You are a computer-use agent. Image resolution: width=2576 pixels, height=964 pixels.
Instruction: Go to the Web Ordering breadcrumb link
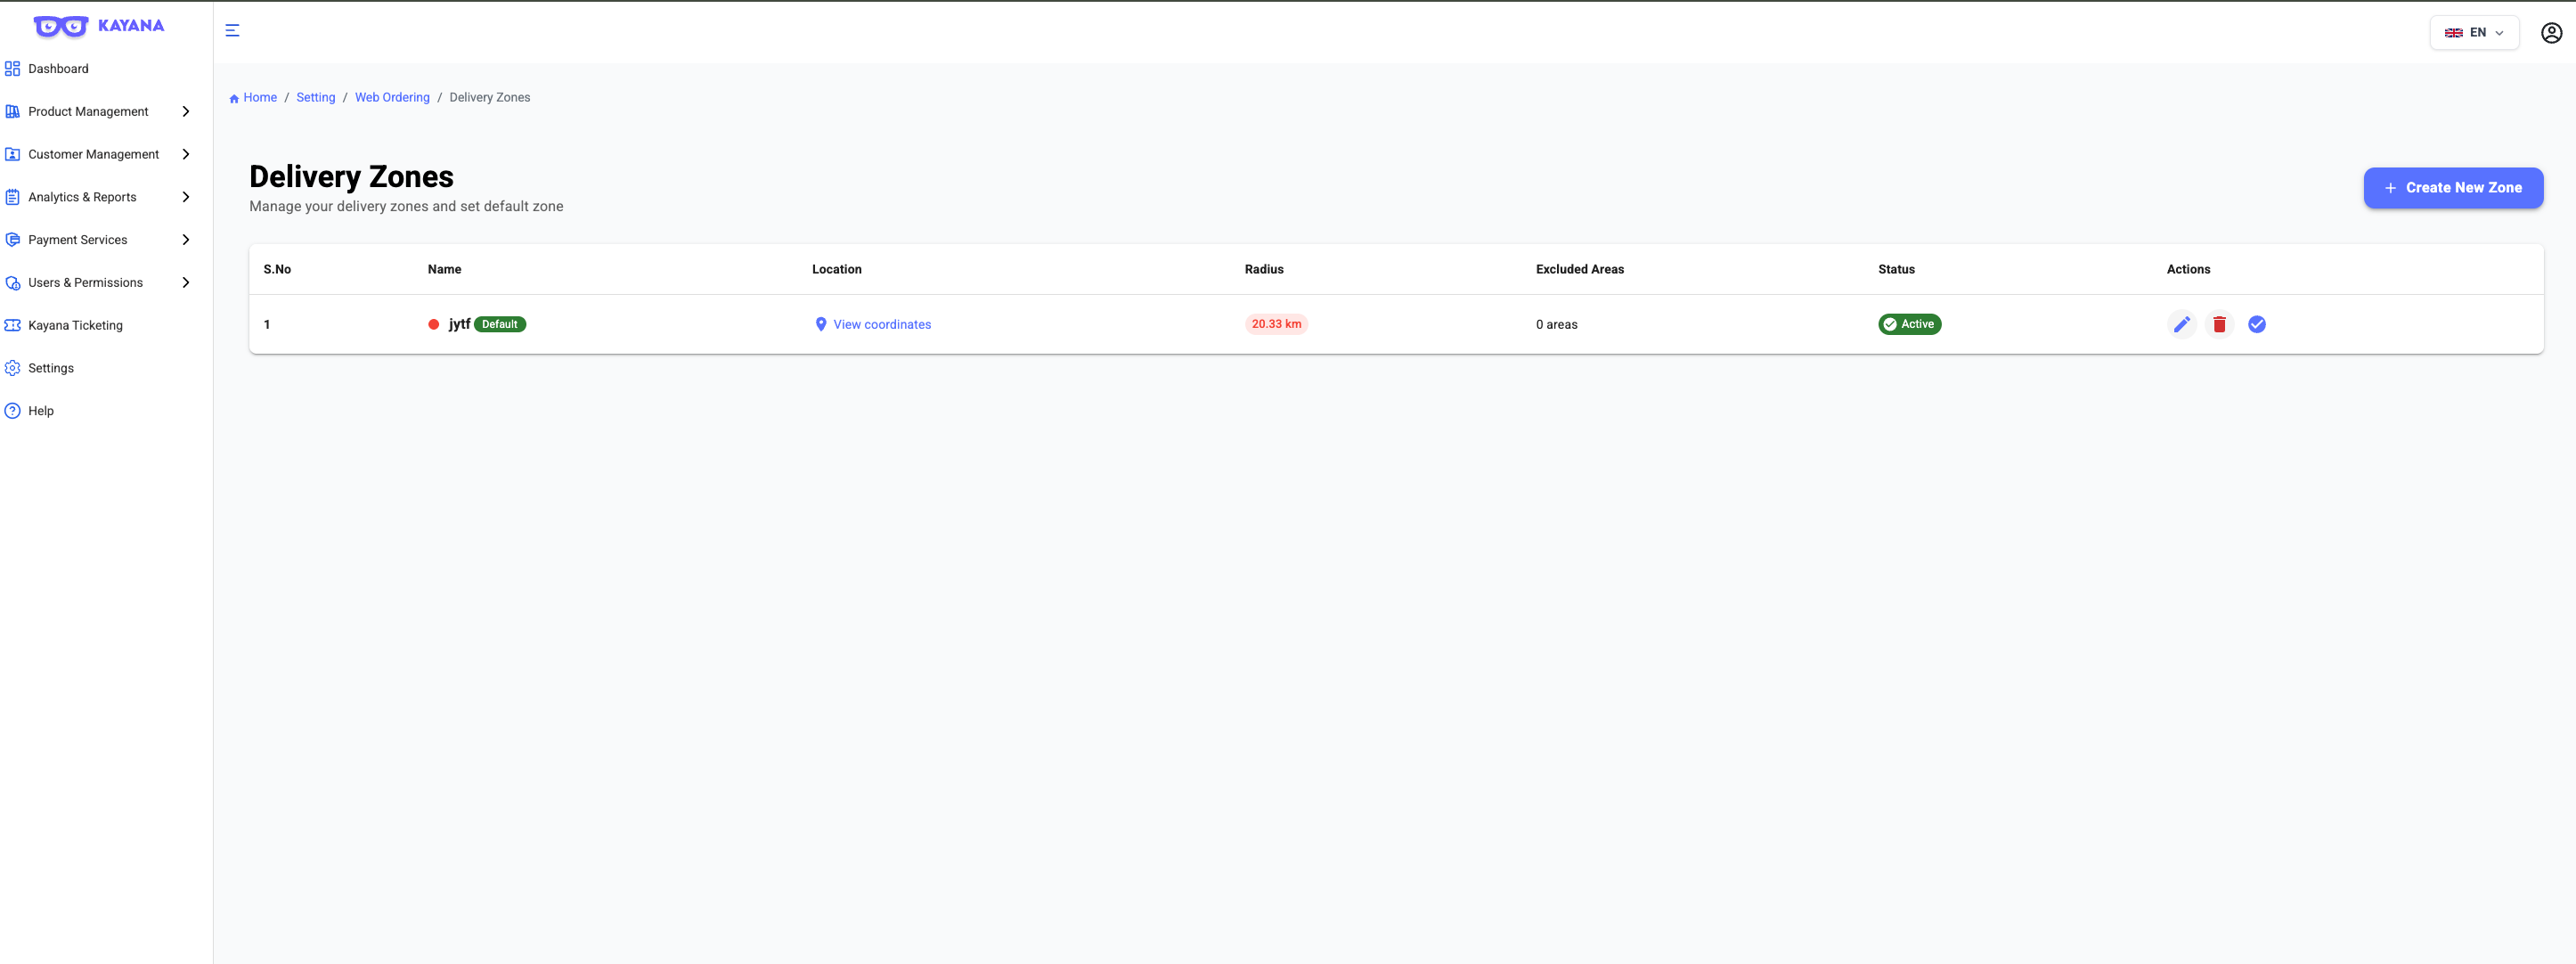coord(392,98)
